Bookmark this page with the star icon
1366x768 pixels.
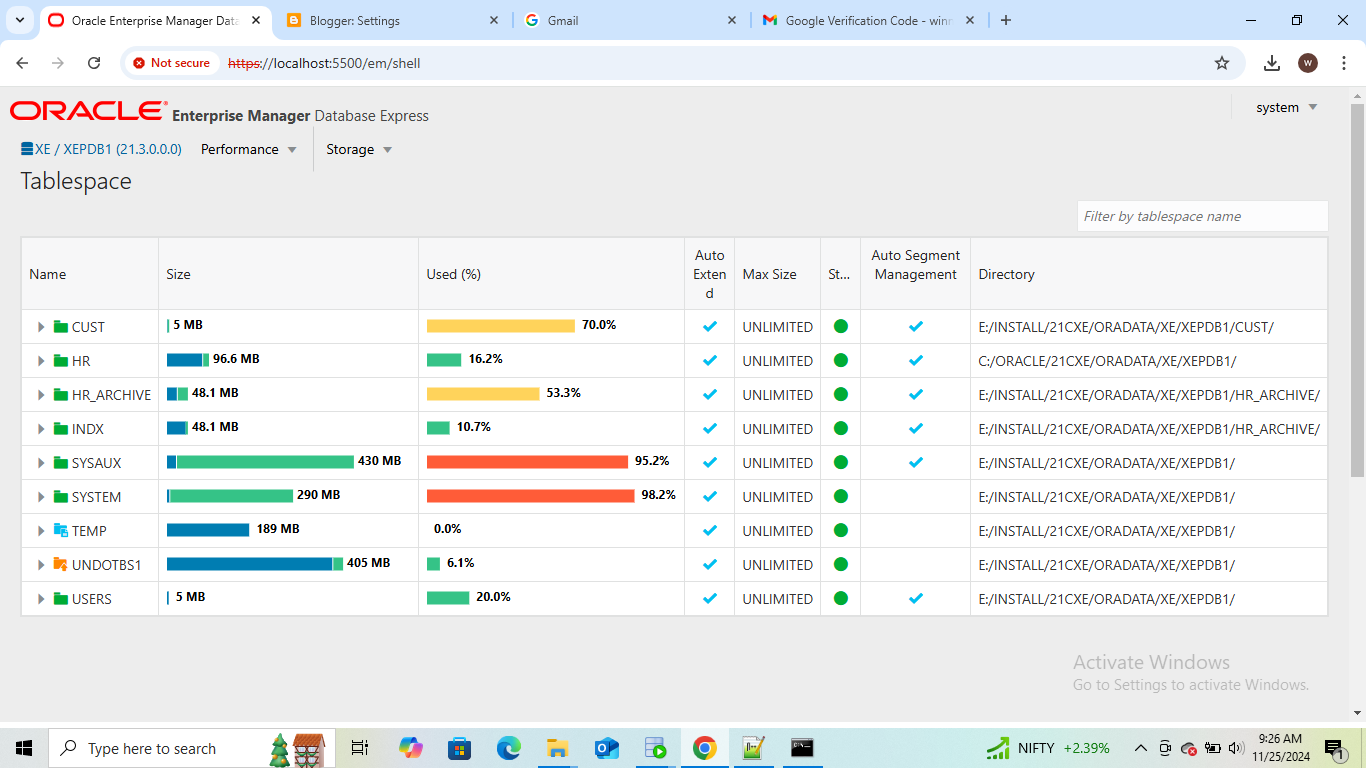tap(1221, 63)
